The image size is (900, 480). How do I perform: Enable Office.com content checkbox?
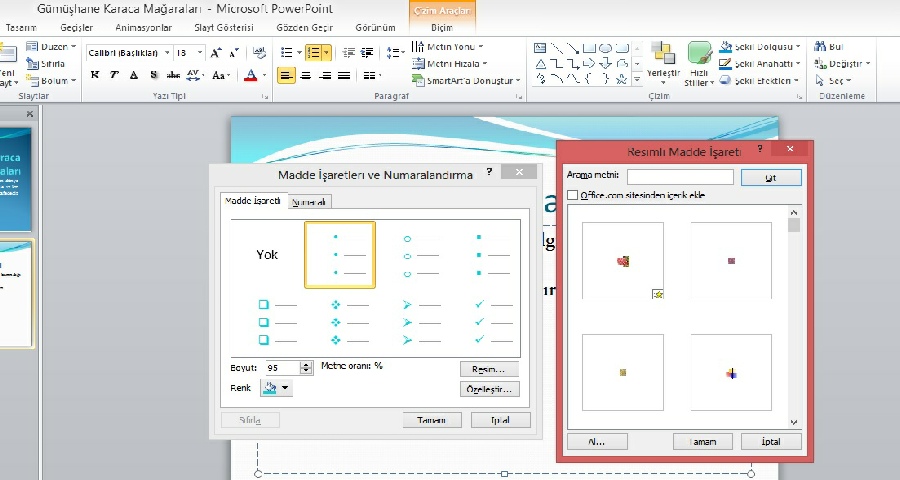(572, 195)
